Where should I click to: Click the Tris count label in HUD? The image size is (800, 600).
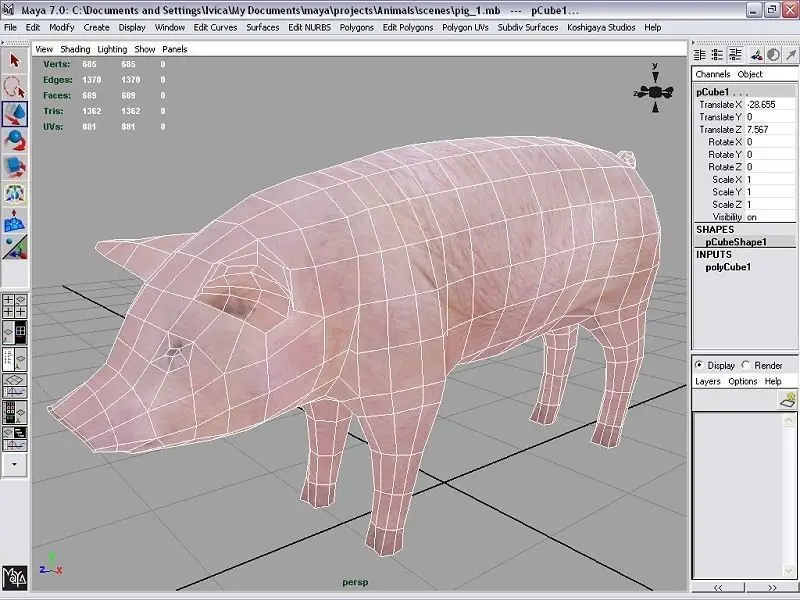(x=53, y=111)
